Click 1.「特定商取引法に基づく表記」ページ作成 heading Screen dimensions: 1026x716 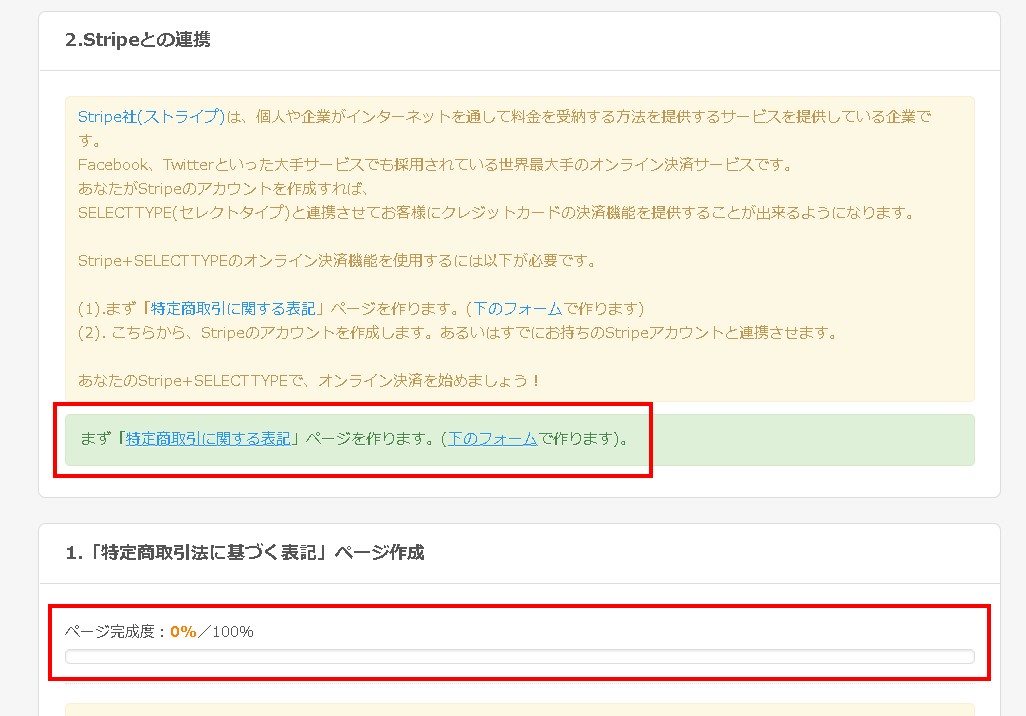[245, 553]
